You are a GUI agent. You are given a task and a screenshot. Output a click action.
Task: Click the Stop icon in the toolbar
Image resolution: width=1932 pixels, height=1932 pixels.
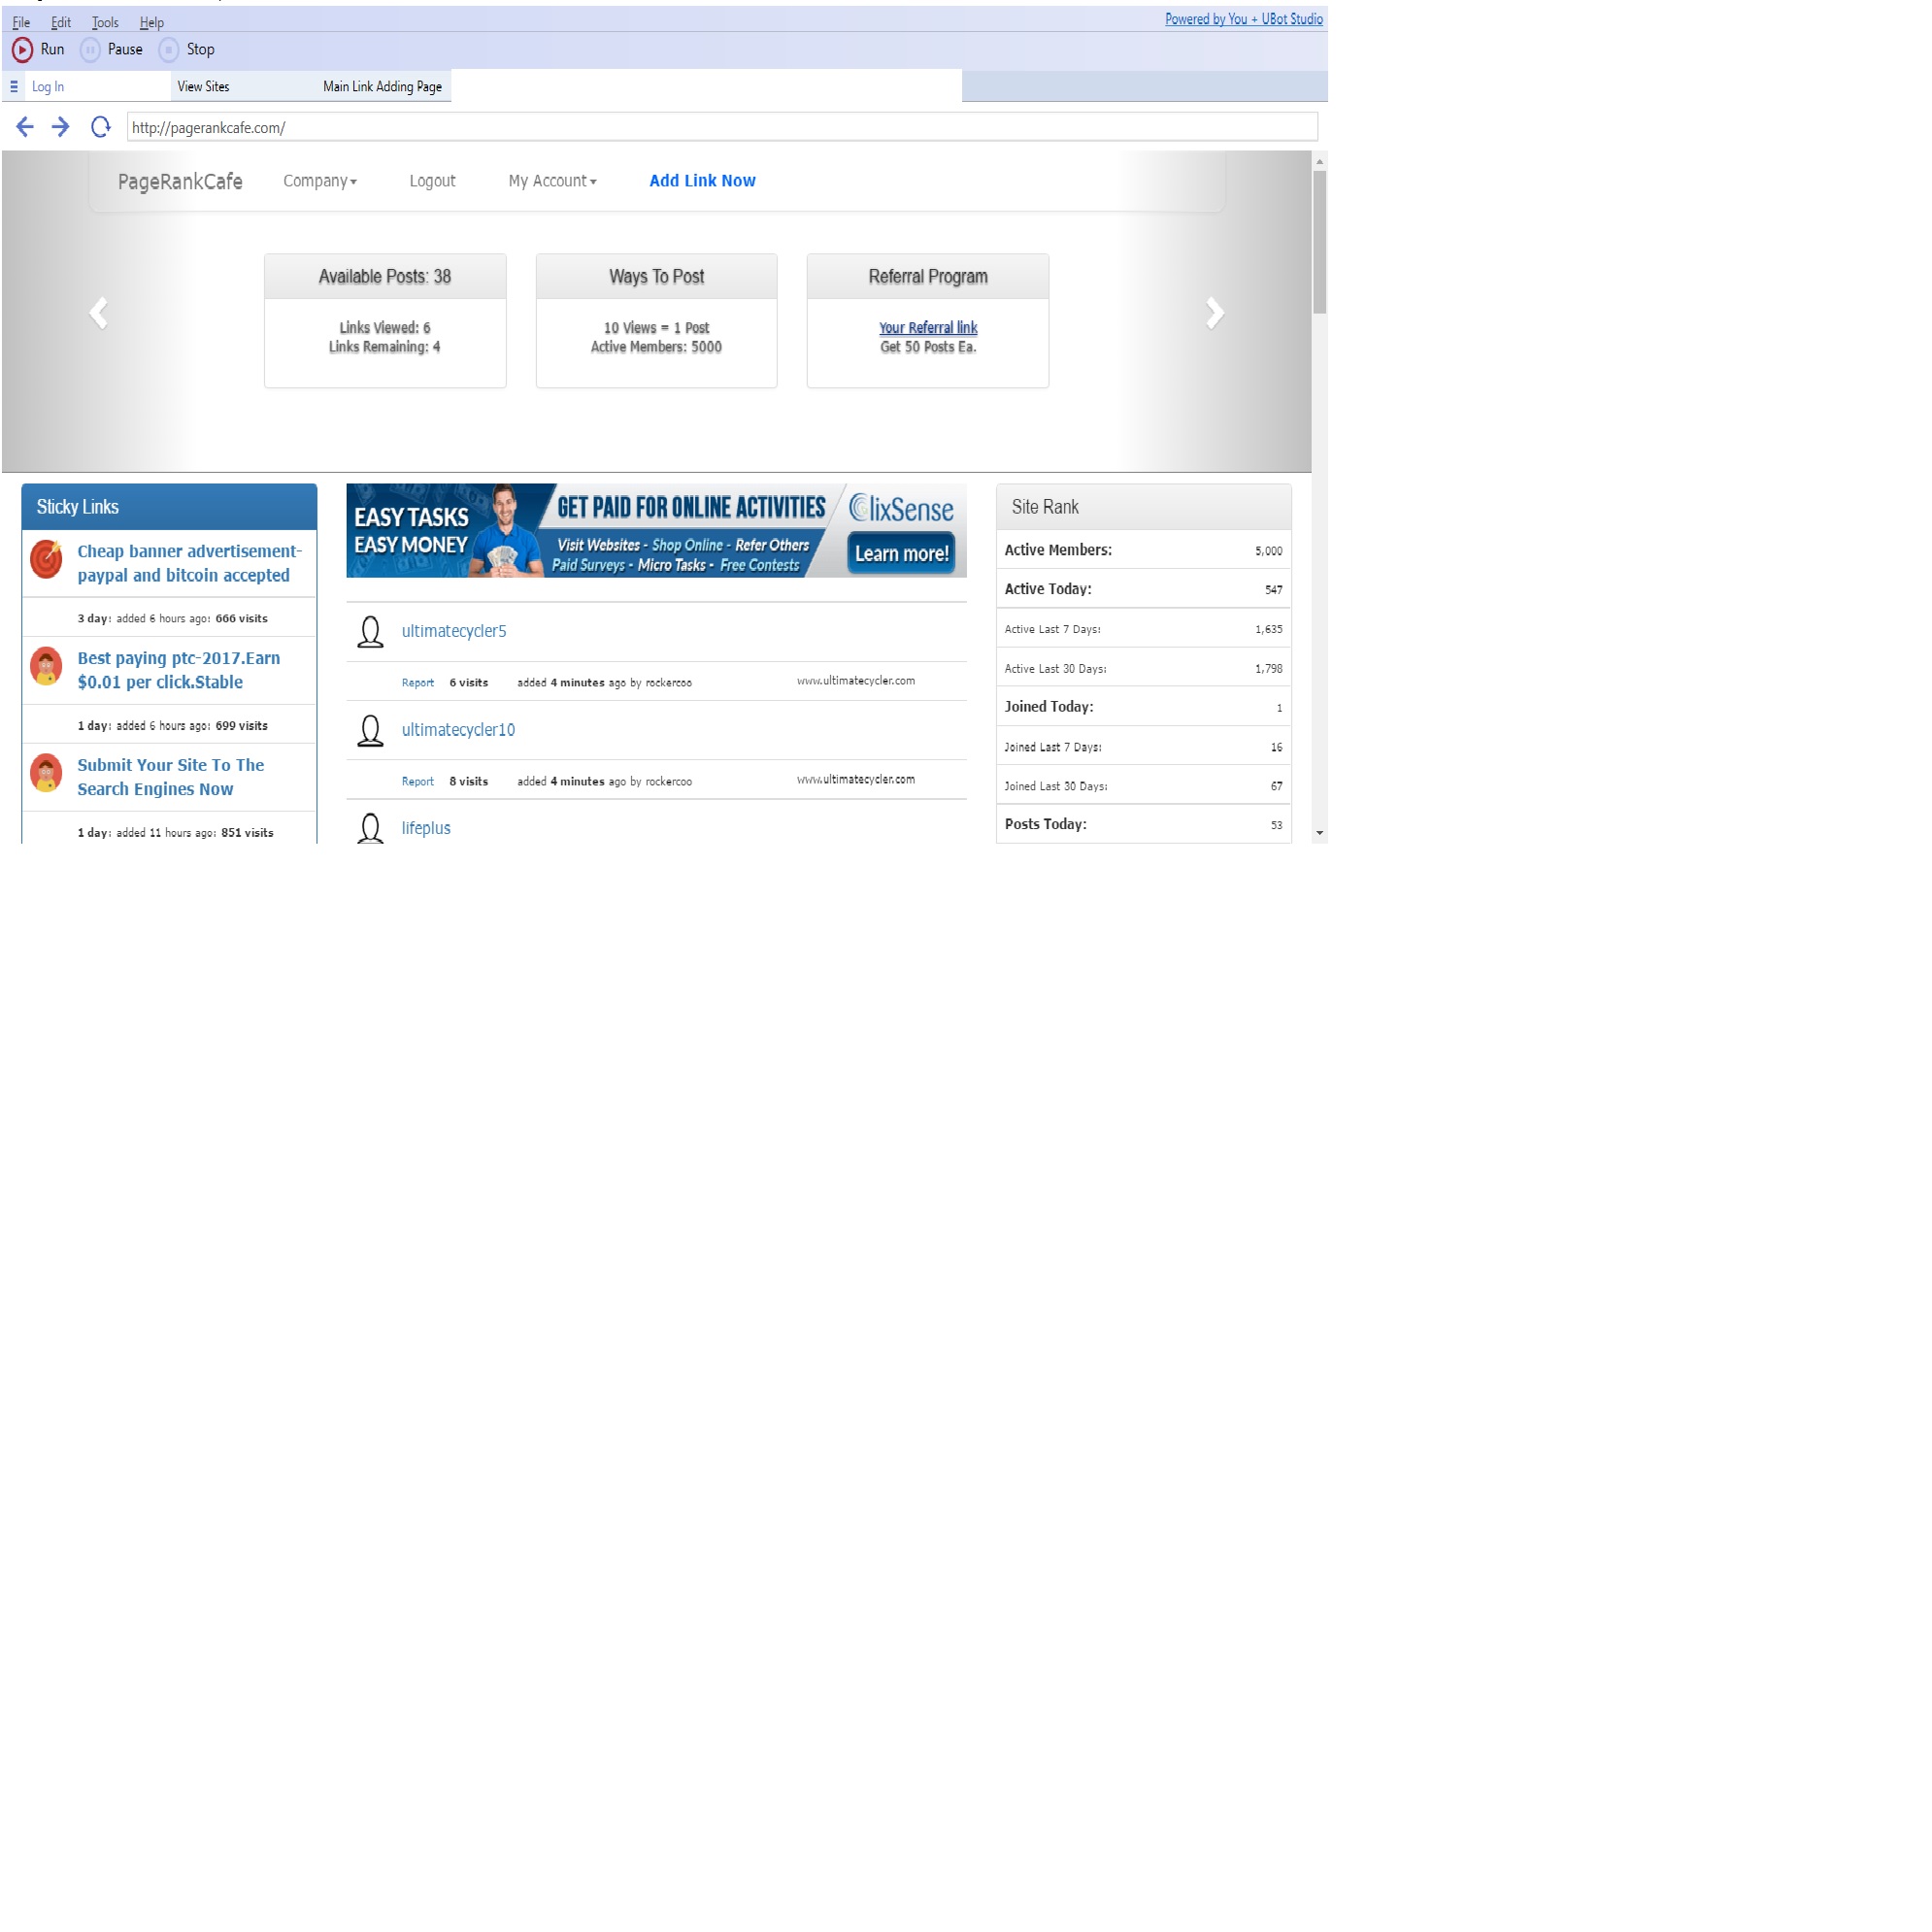[x=168, y=49]
